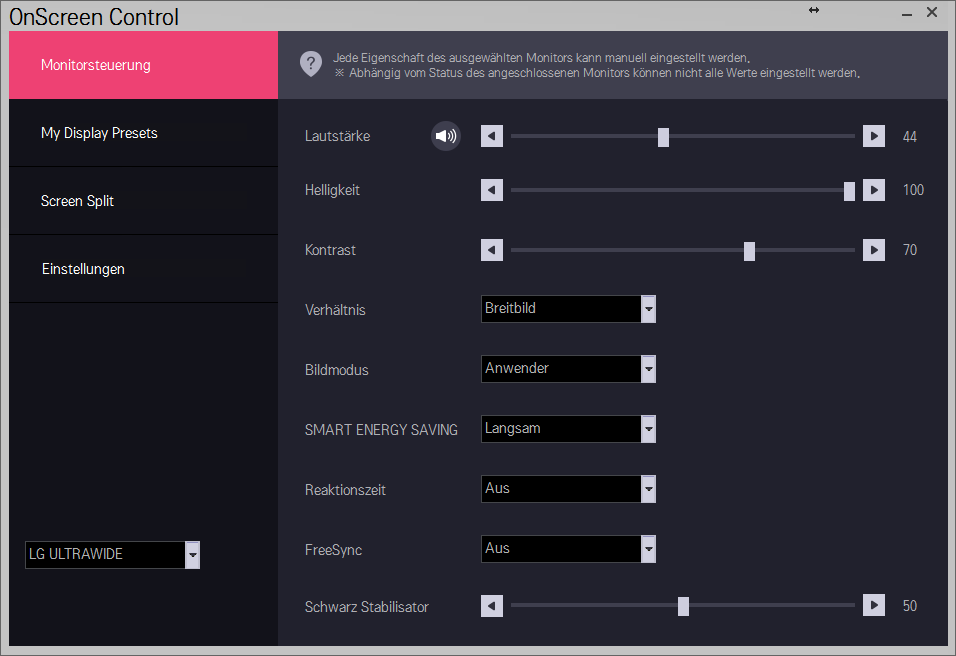This screenshot has height=656, width=956.
Task: Switch to My Display Presets tab
Action: 143,133
